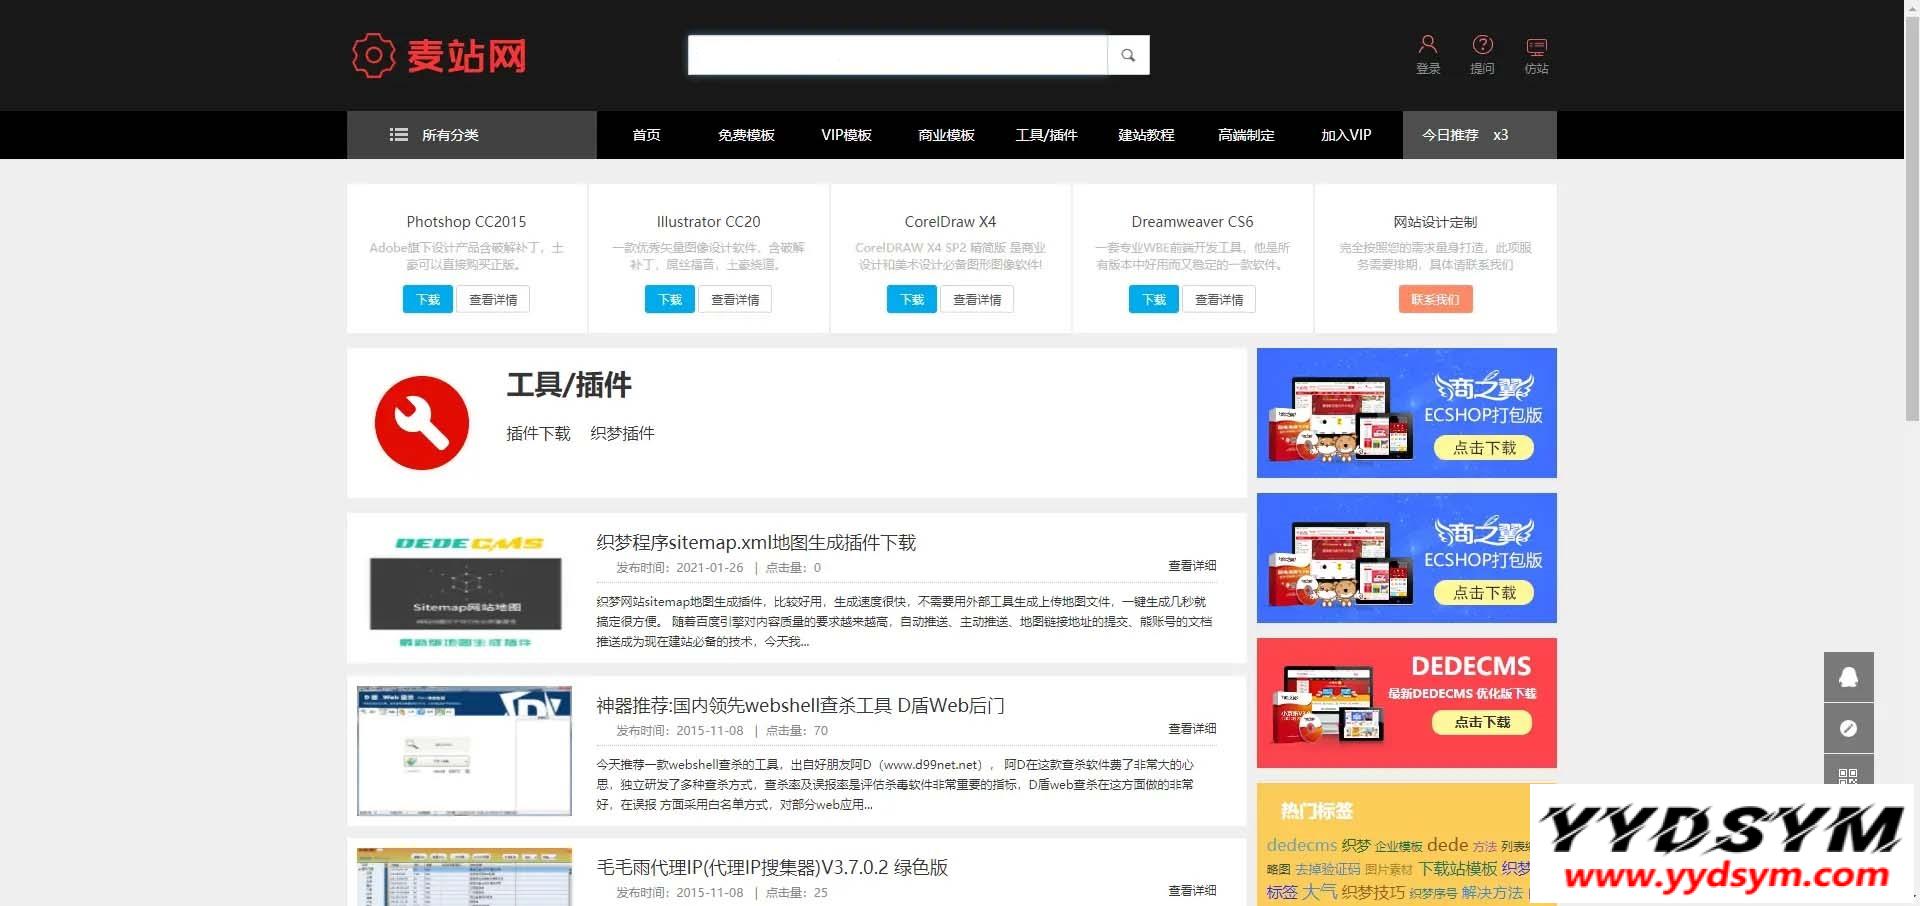Select the 今日推荐 x3 tab
1920x906 pixels.
point(1465,135)
